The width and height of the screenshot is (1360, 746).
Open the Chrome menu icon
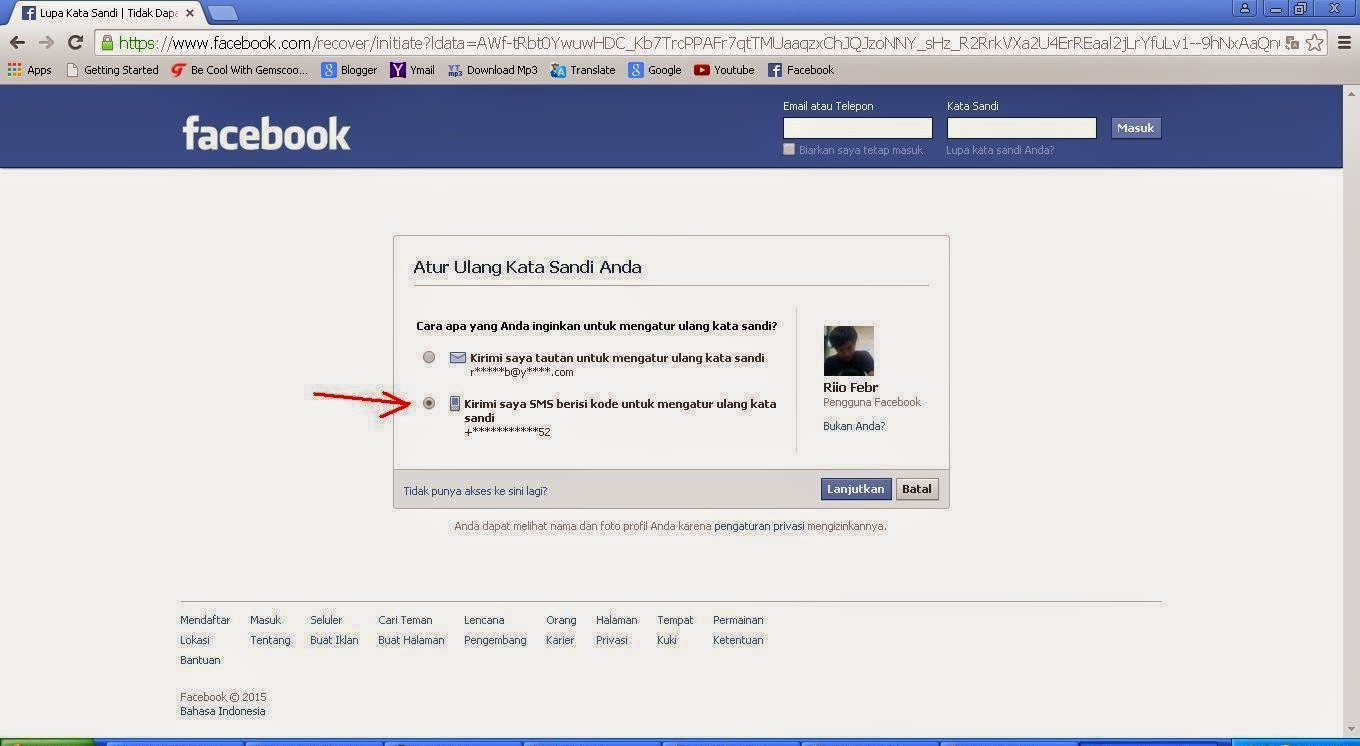point(1343,43)
